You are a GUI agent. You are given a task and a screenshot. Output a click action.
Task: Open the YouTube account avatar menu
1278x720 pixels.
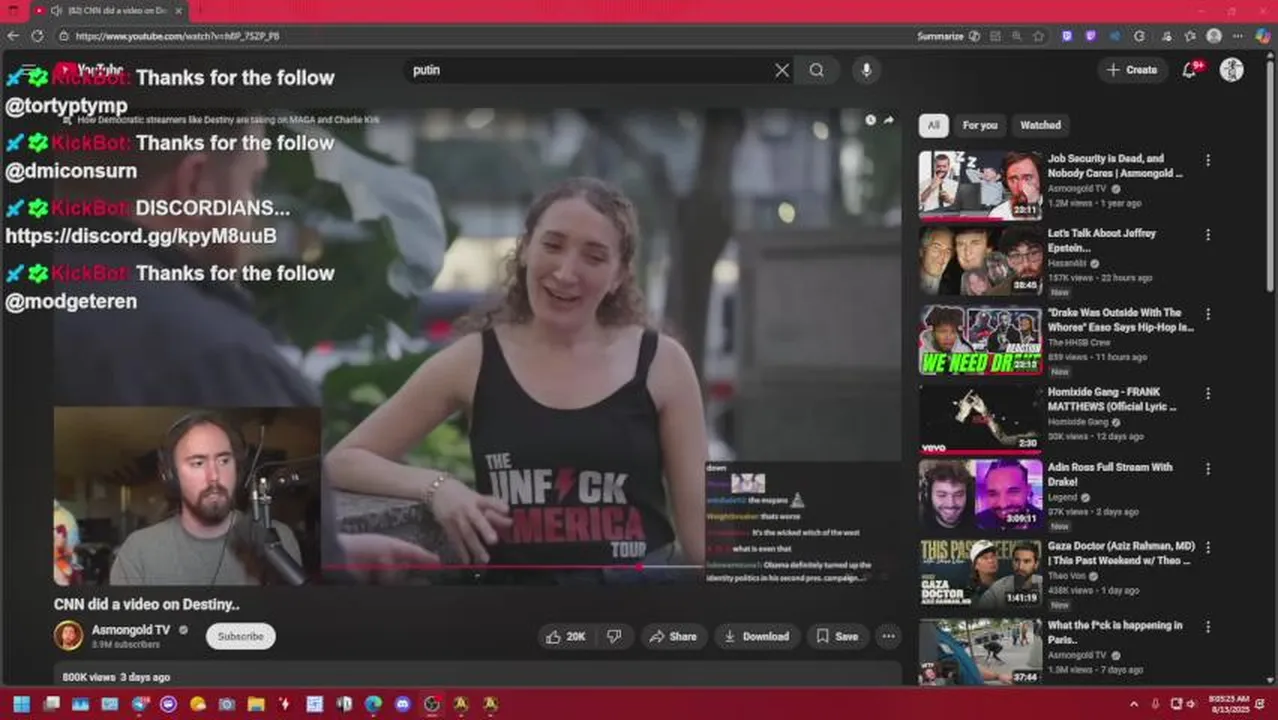1232,69
